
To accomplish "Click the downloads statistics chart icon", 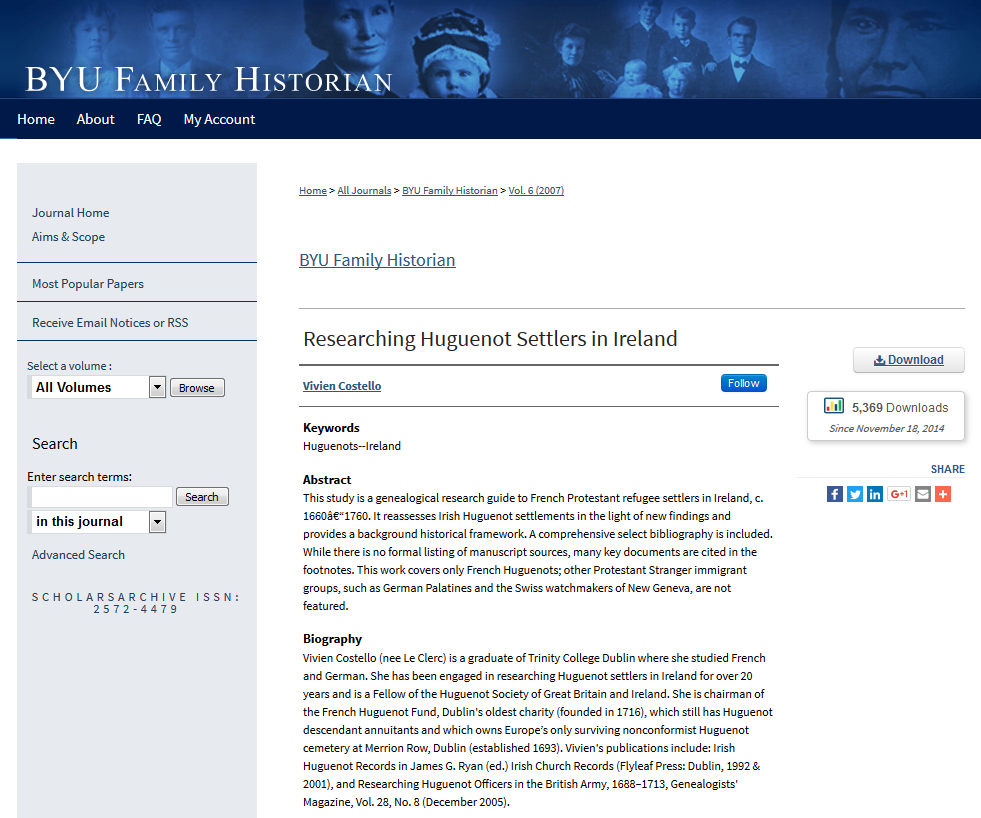I will tap(834, 406).
